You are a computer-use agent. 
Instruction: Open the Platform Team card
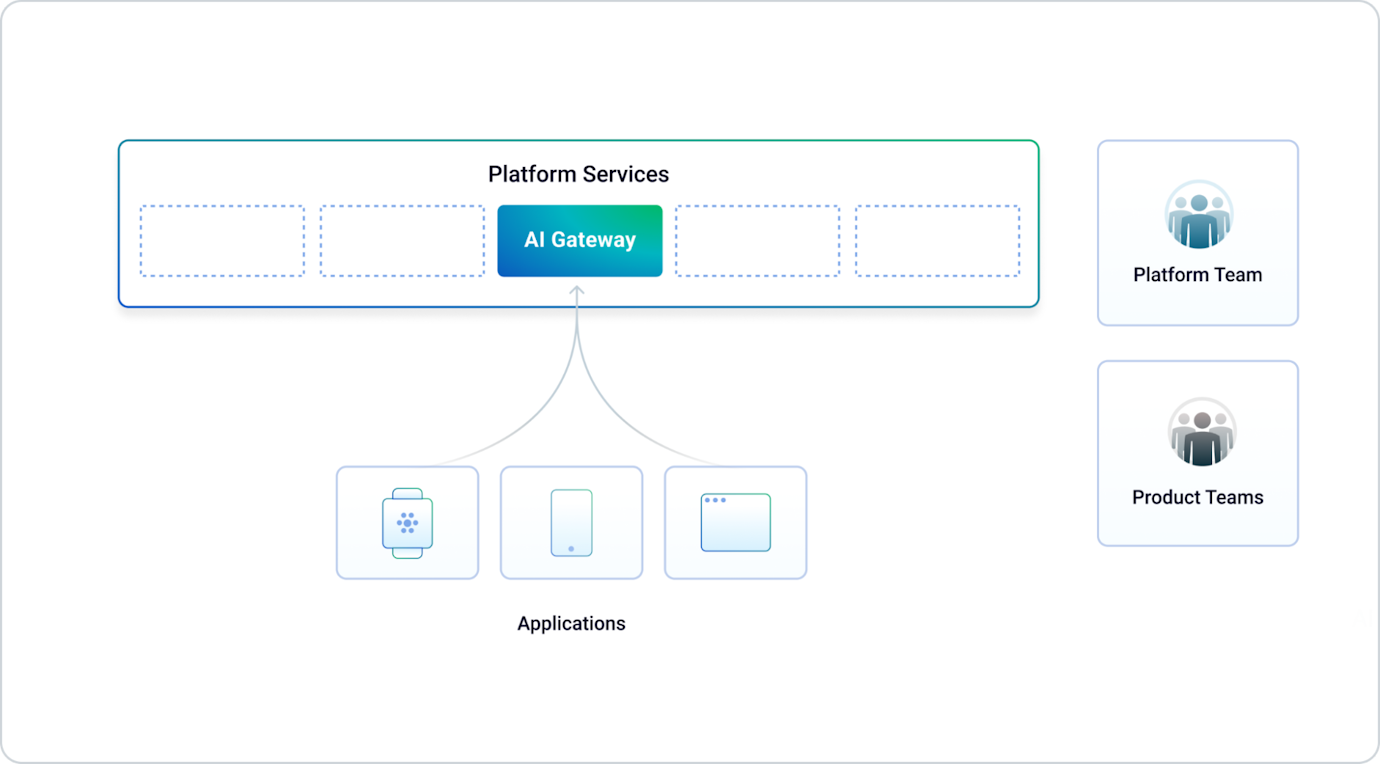(1197, 233)
